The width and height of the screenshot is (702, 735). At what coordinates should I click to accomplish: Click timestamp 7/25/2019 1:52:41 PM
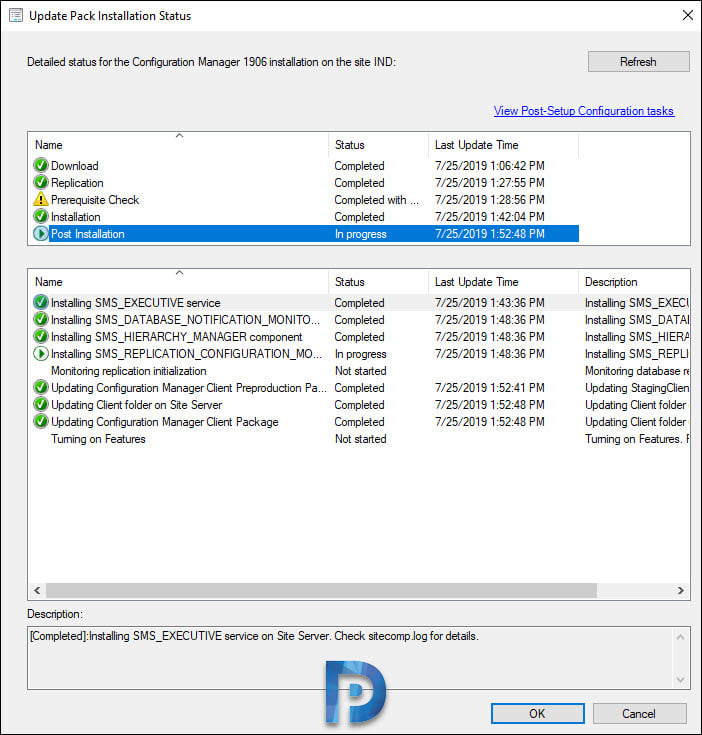[490, 388]
